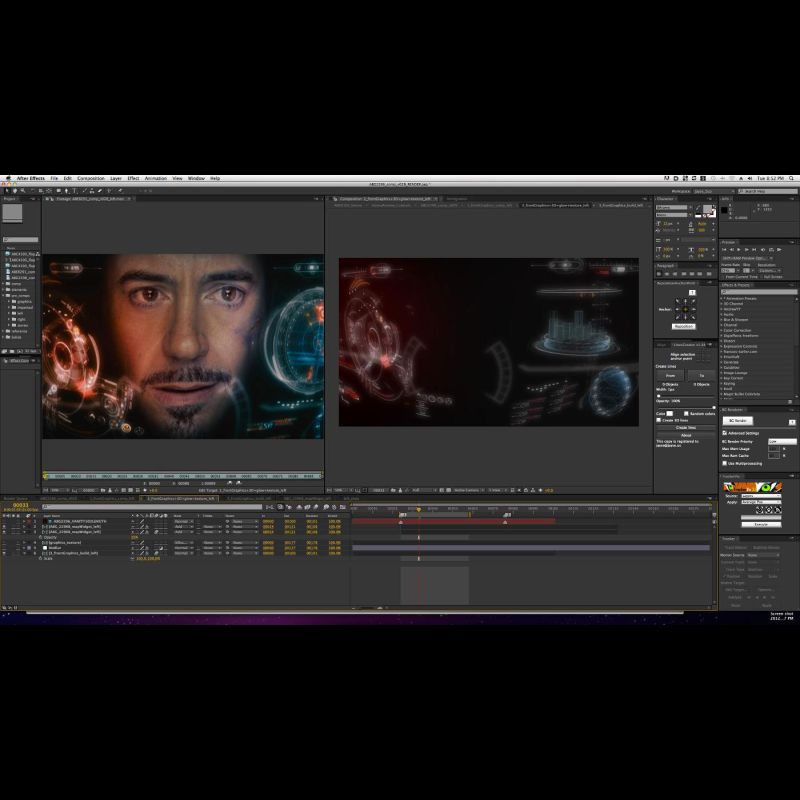Open Spotlight search in menu bar
Screen dimensions: 800x800
[791, 179]
